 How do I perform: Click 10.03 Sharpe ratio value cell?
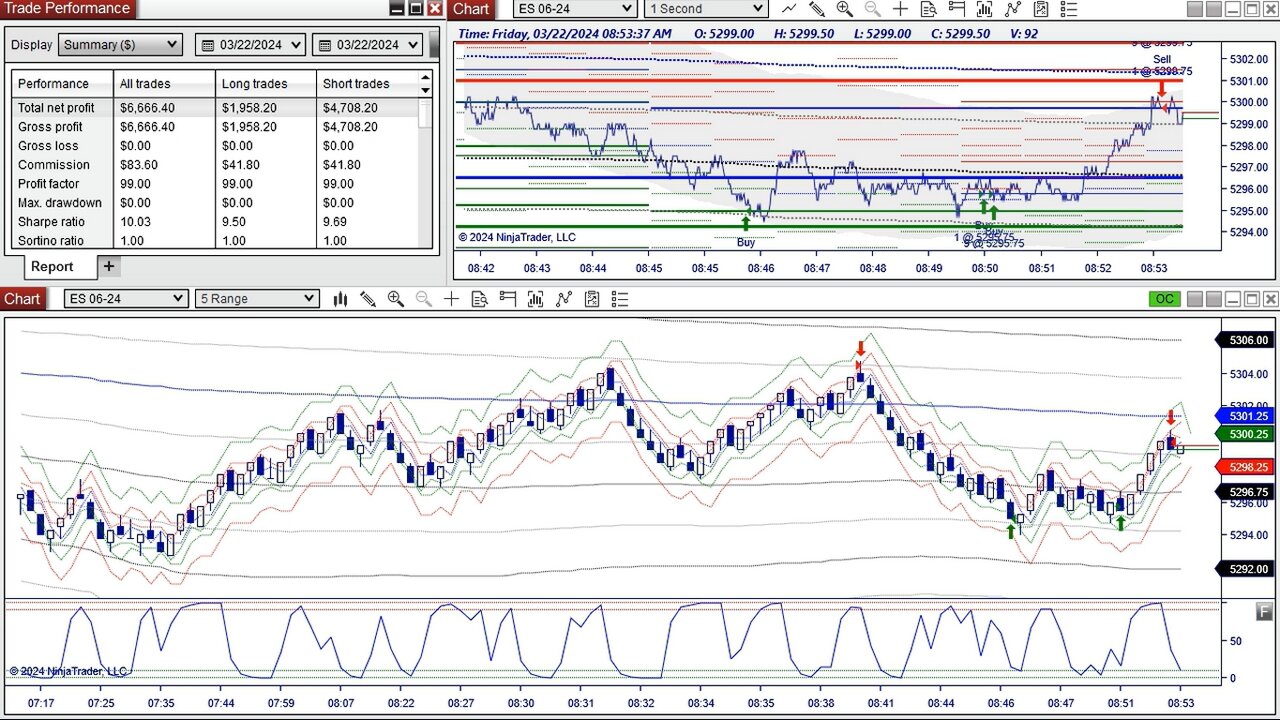coord(135,222)
